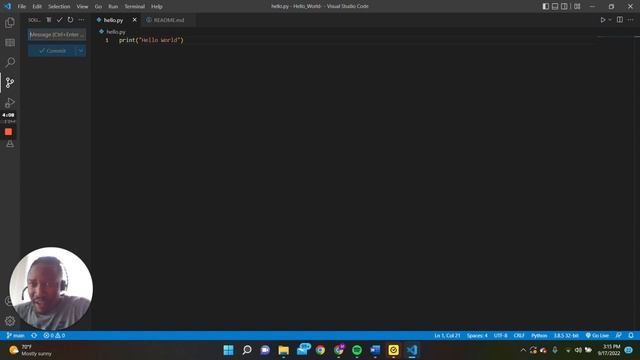
Task: Focus the commit message input field
Action: (x=57, y=35)
